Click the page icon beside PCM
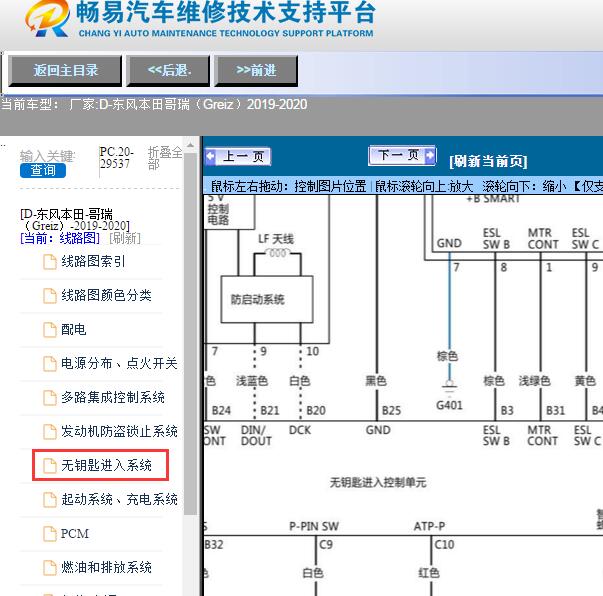This screenshot has height=596, width=603. 50,534
